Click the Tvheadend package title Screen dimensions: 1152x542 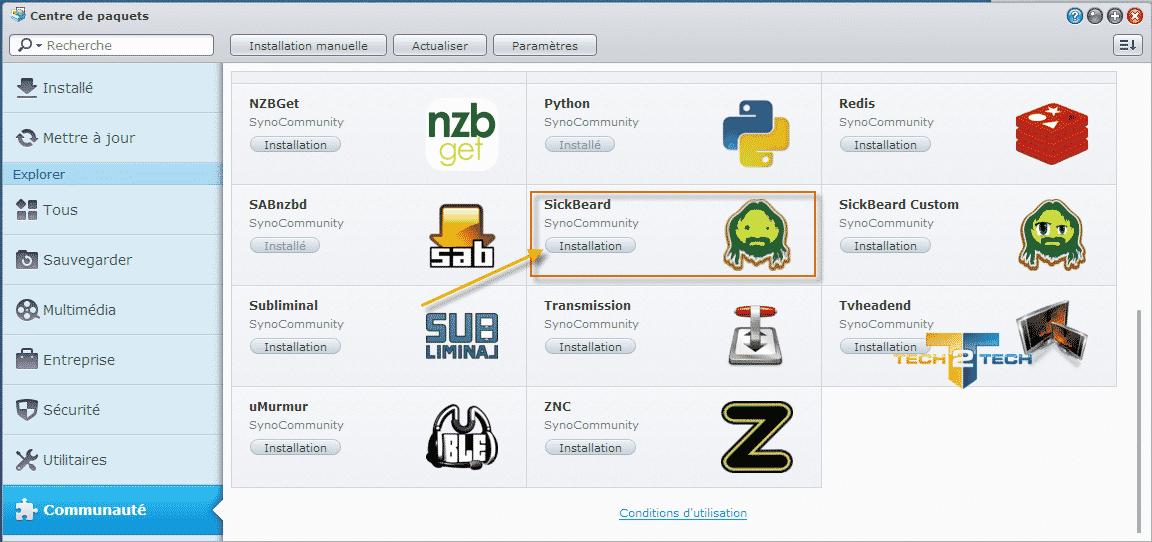875,306
